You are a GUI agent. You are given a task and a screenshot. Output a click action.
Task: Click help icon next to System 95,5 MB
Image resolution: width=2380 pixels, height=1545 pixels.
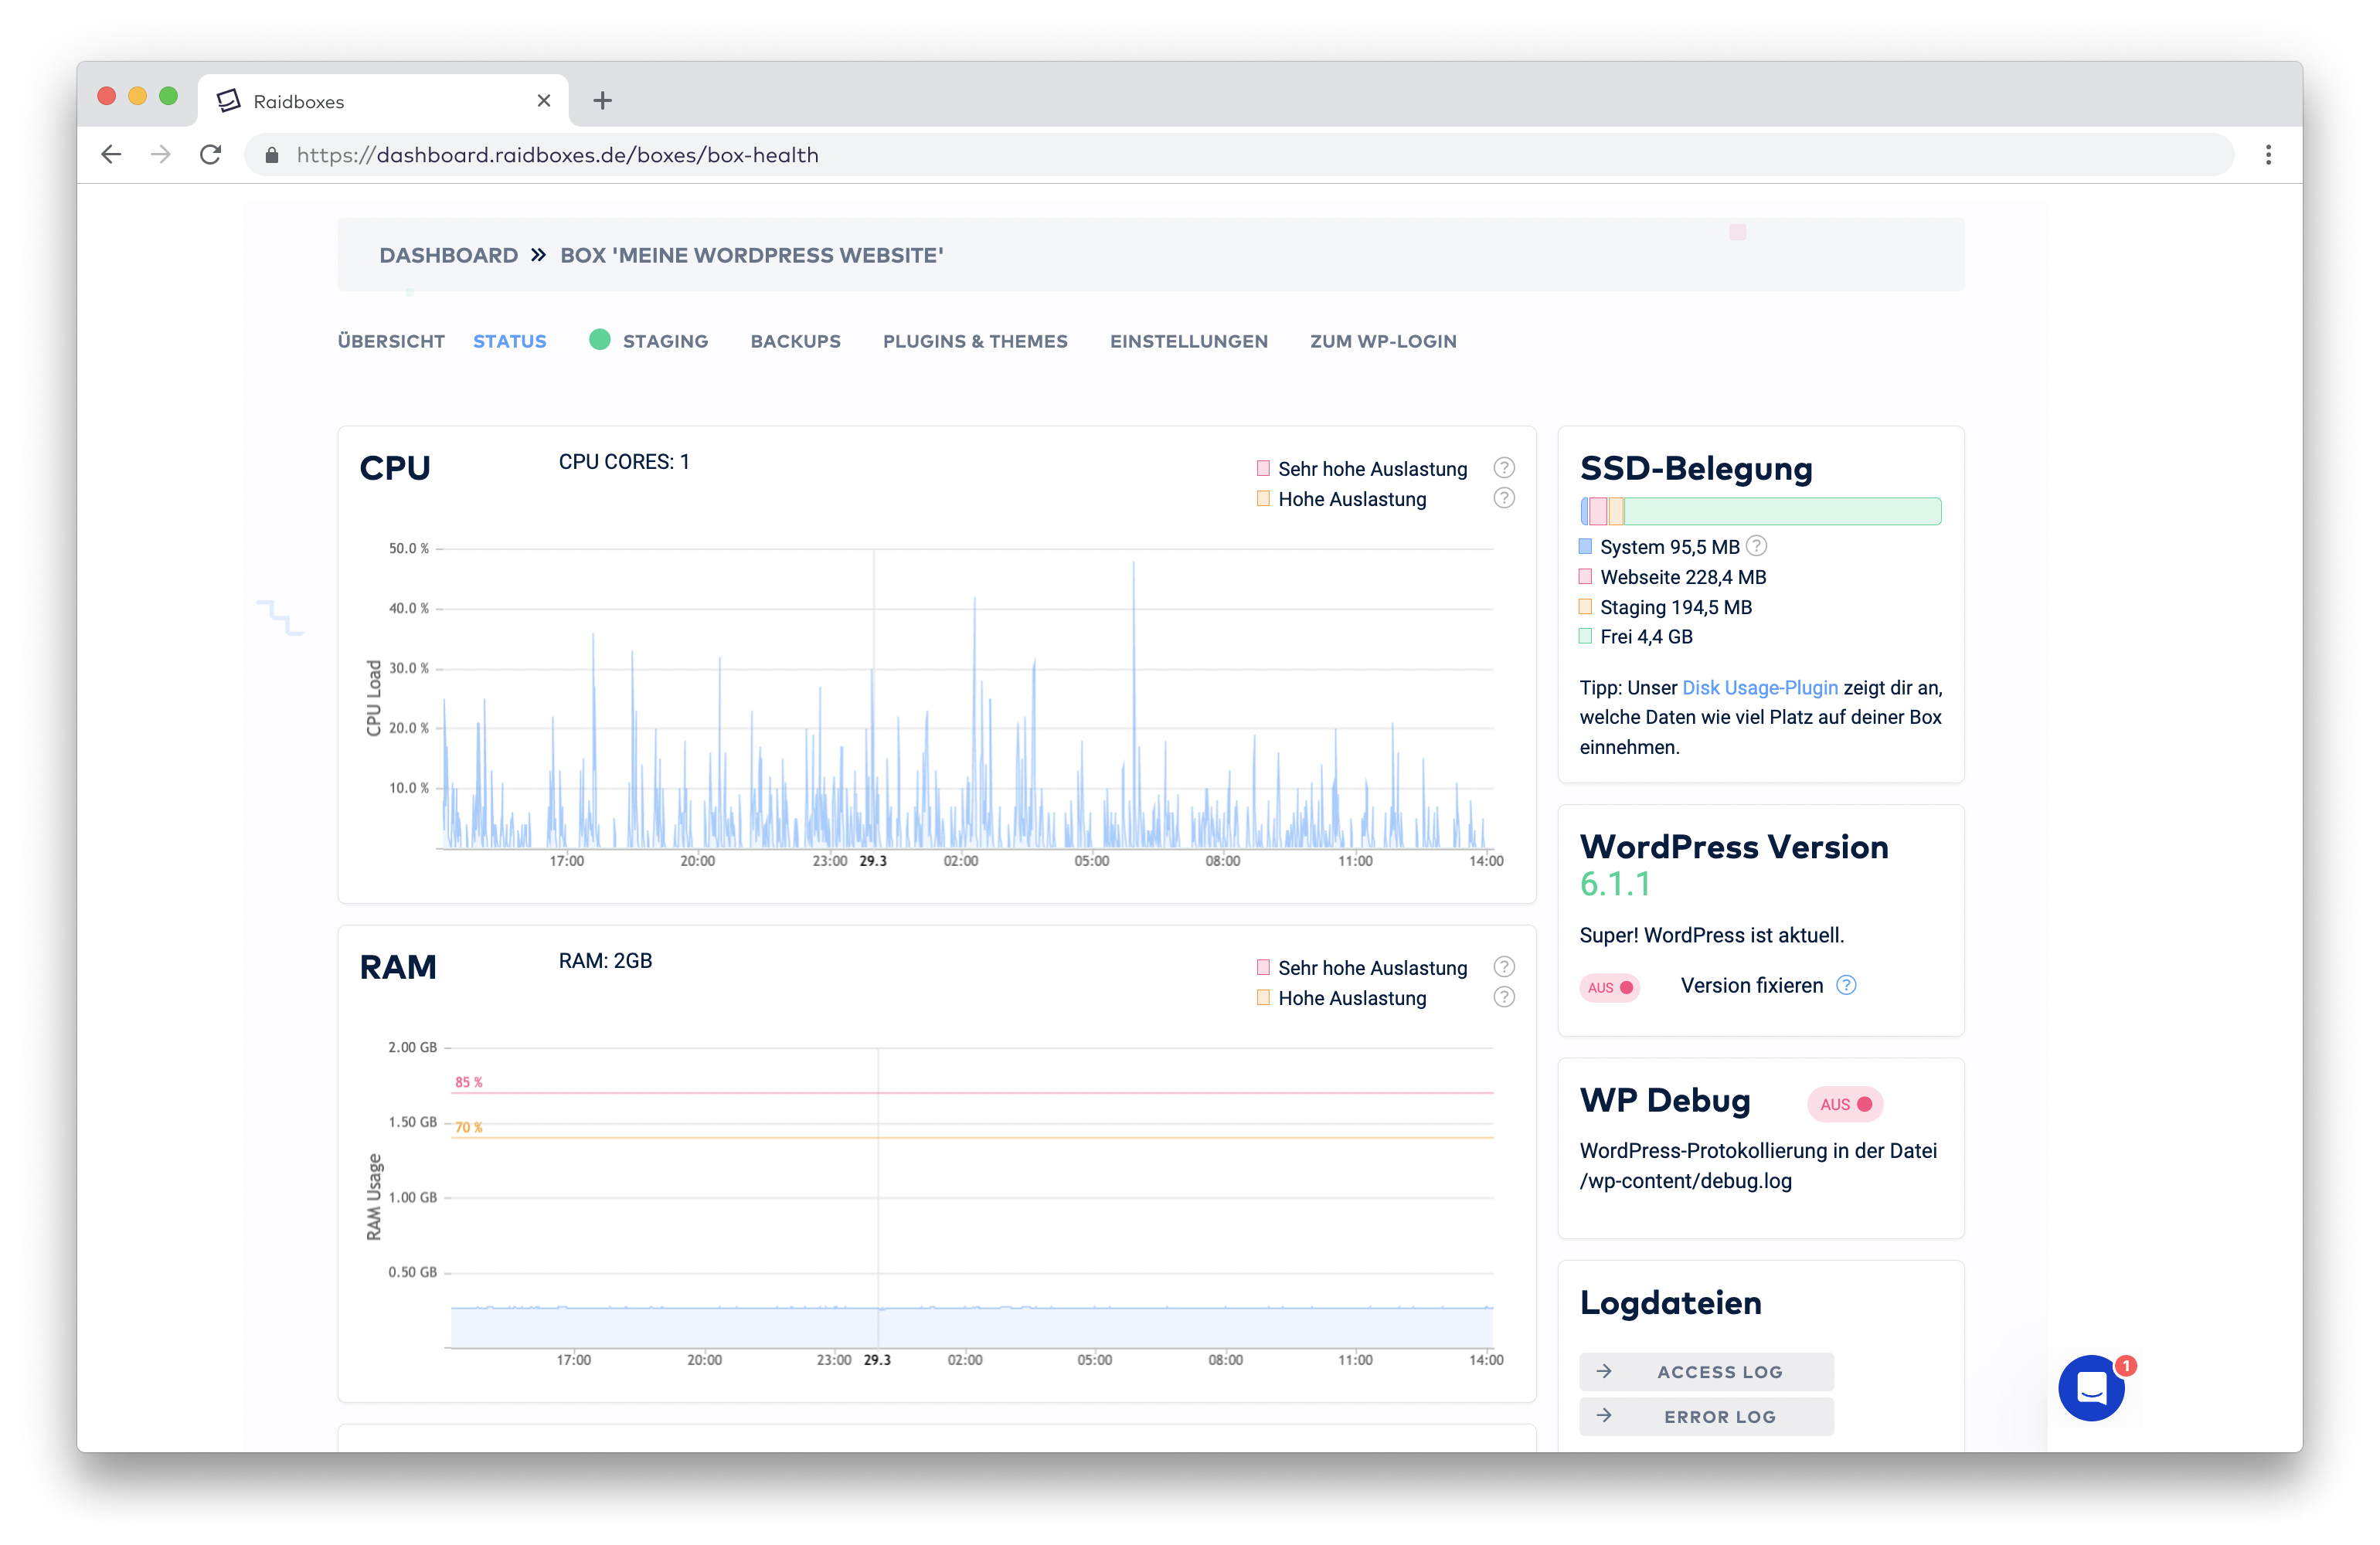point(1756,546)
